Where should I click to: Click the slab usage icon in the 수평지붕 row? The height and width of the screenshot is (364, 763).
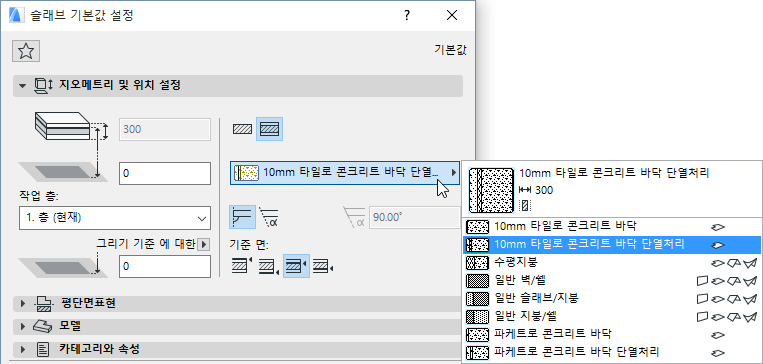click(x=719, y=263)
